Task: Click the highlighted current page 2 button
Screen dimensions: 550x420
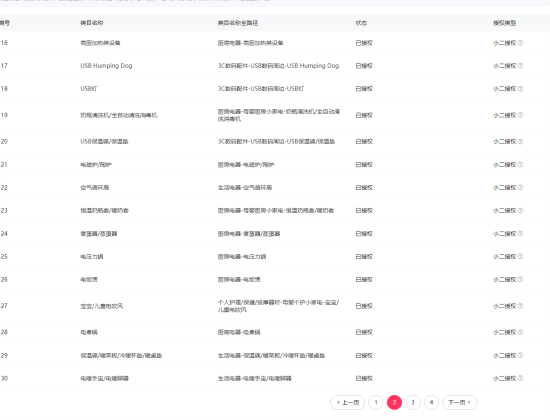Action: (x=394, y=402)
